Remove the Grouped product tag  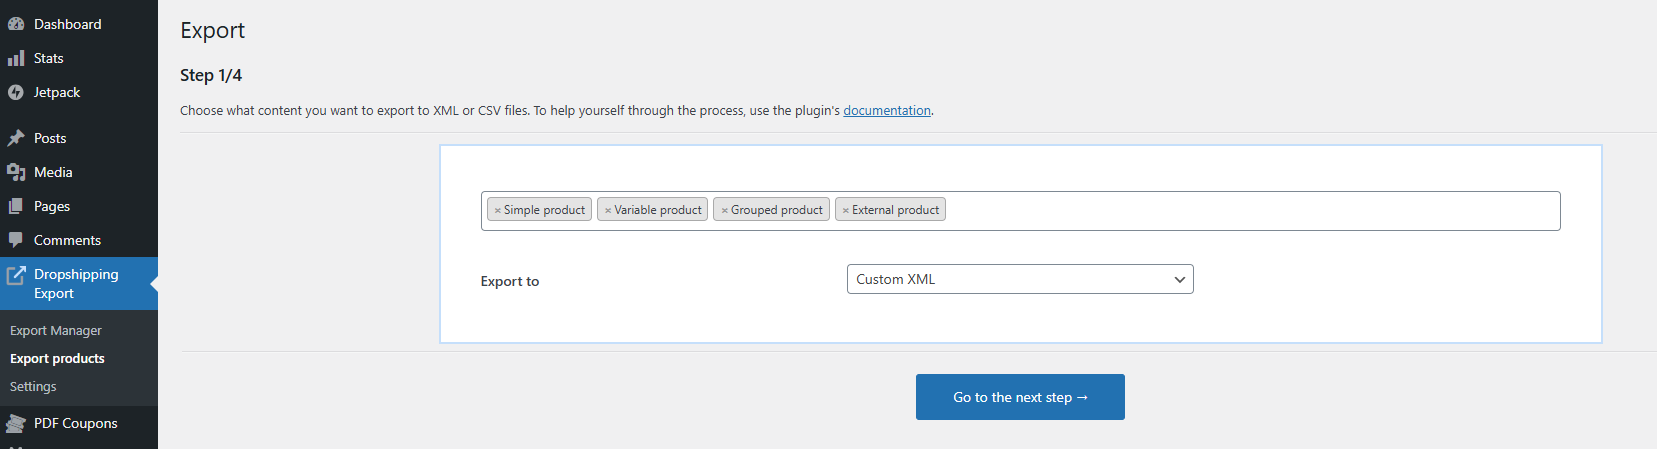[724, 210]
